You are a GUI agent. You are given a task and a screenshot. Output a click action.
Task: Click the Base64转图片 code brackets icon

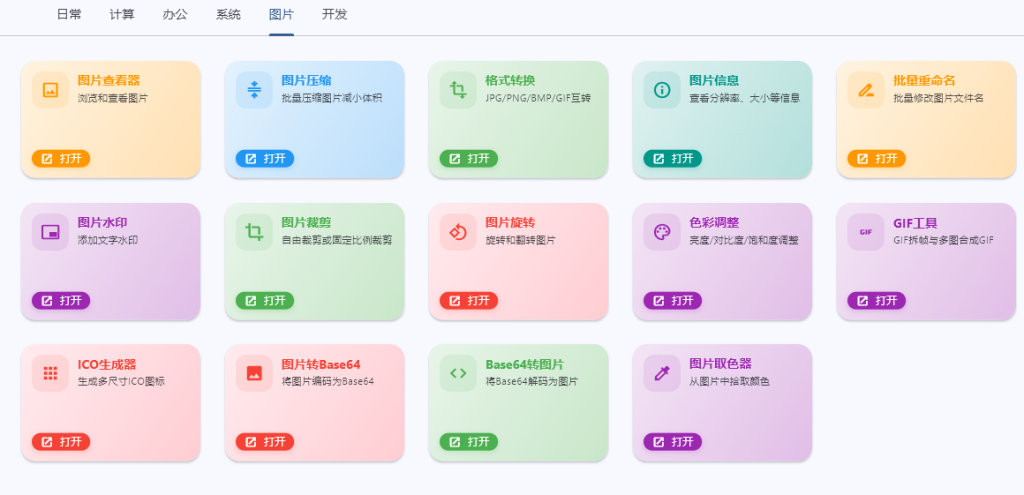[458, 374]
